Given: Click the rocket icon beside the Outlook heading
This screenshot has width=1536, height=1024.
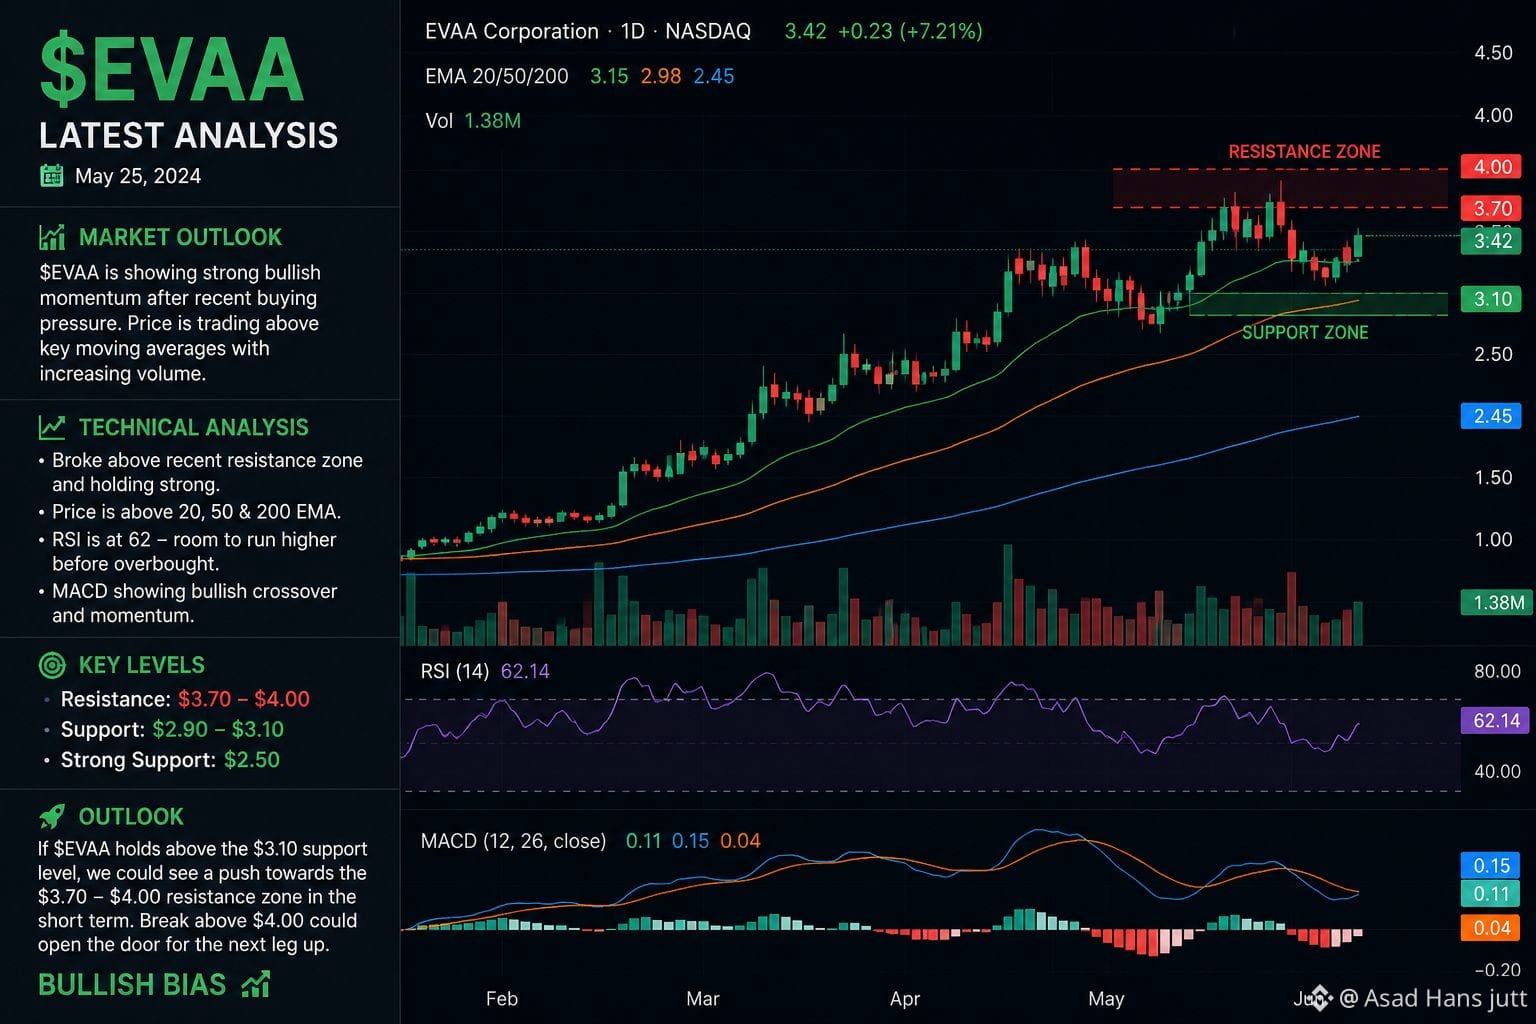Looking at the screenshot, I should click(51, 817).
